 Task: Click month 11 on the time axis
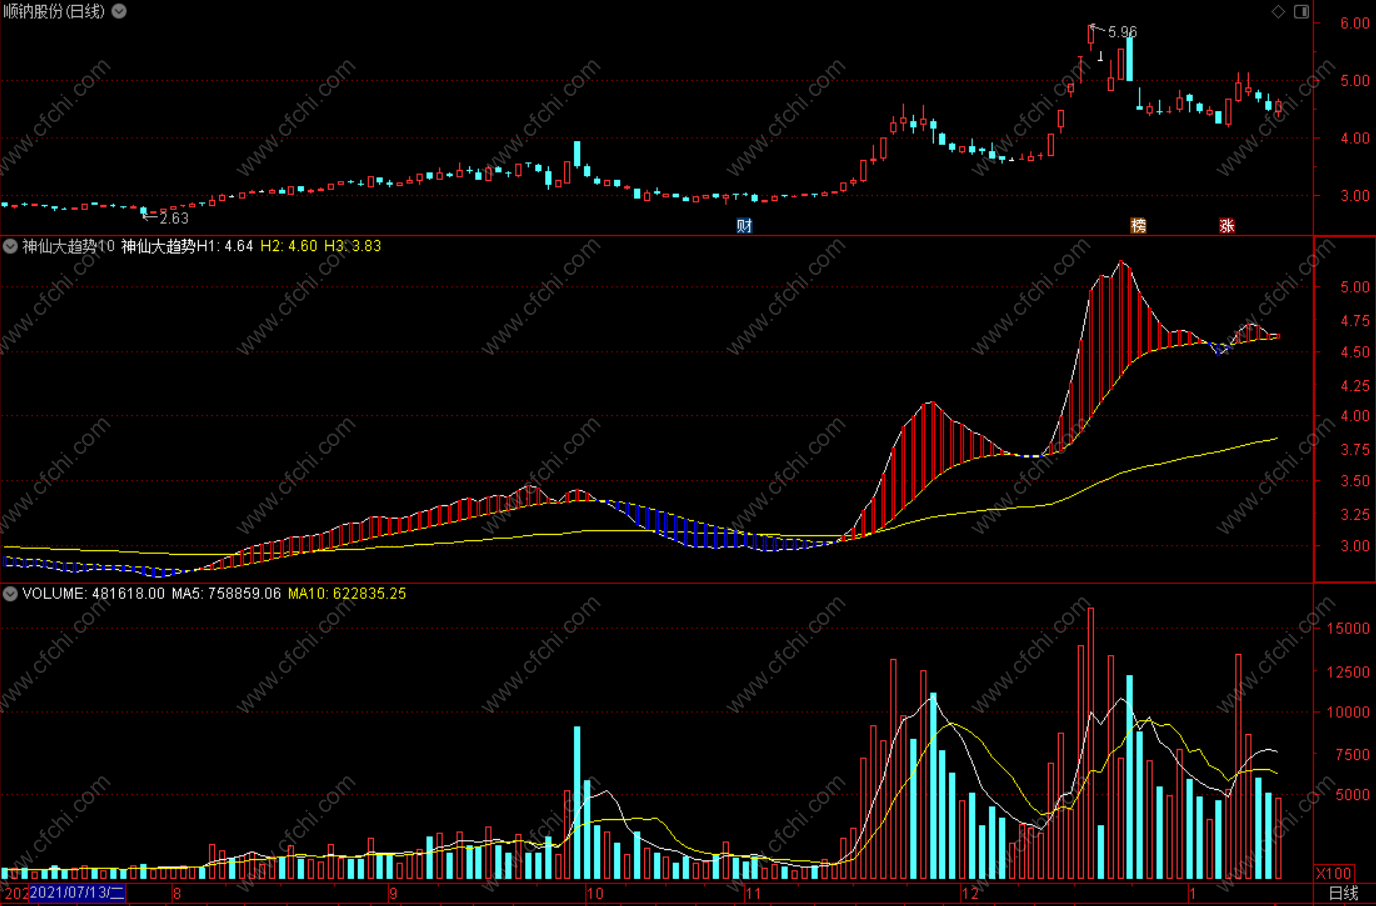pyautogui.click(x=753, y=894)
